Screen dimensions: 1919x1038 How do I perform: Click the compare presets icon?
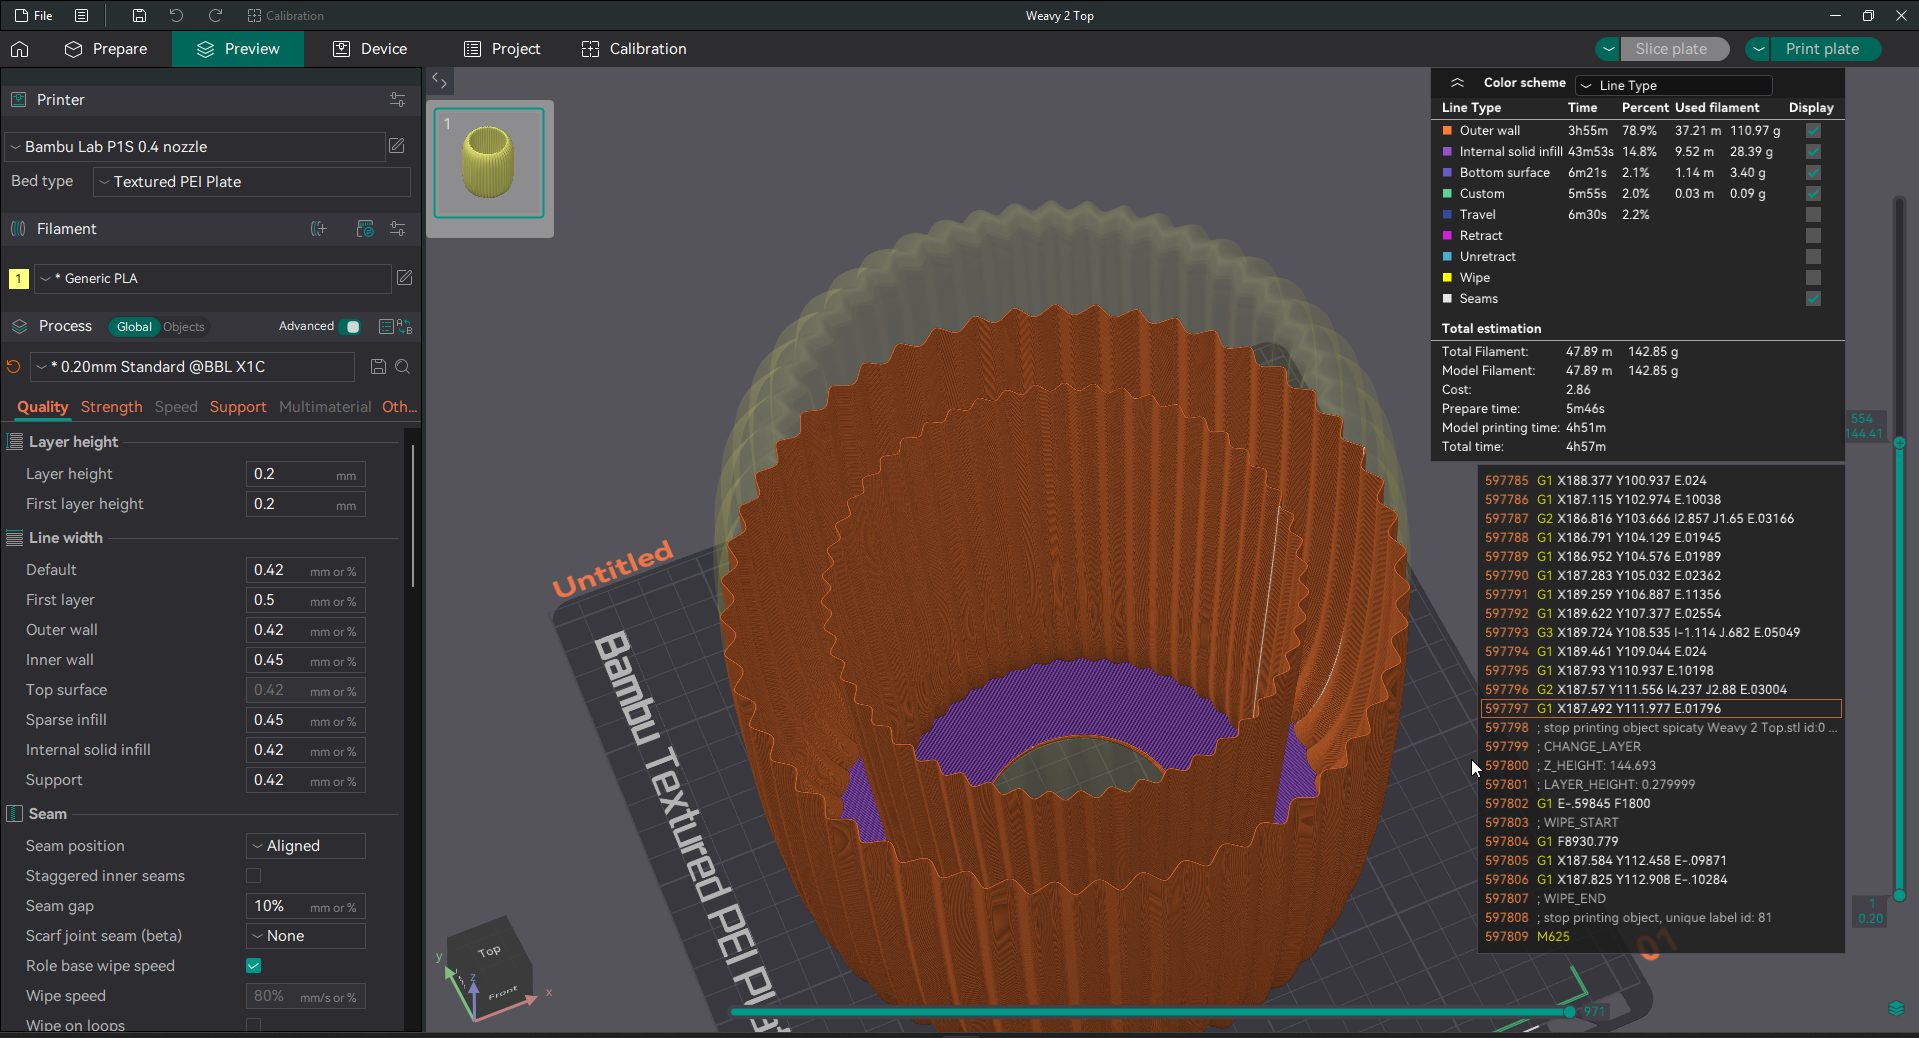click(404, 326)
